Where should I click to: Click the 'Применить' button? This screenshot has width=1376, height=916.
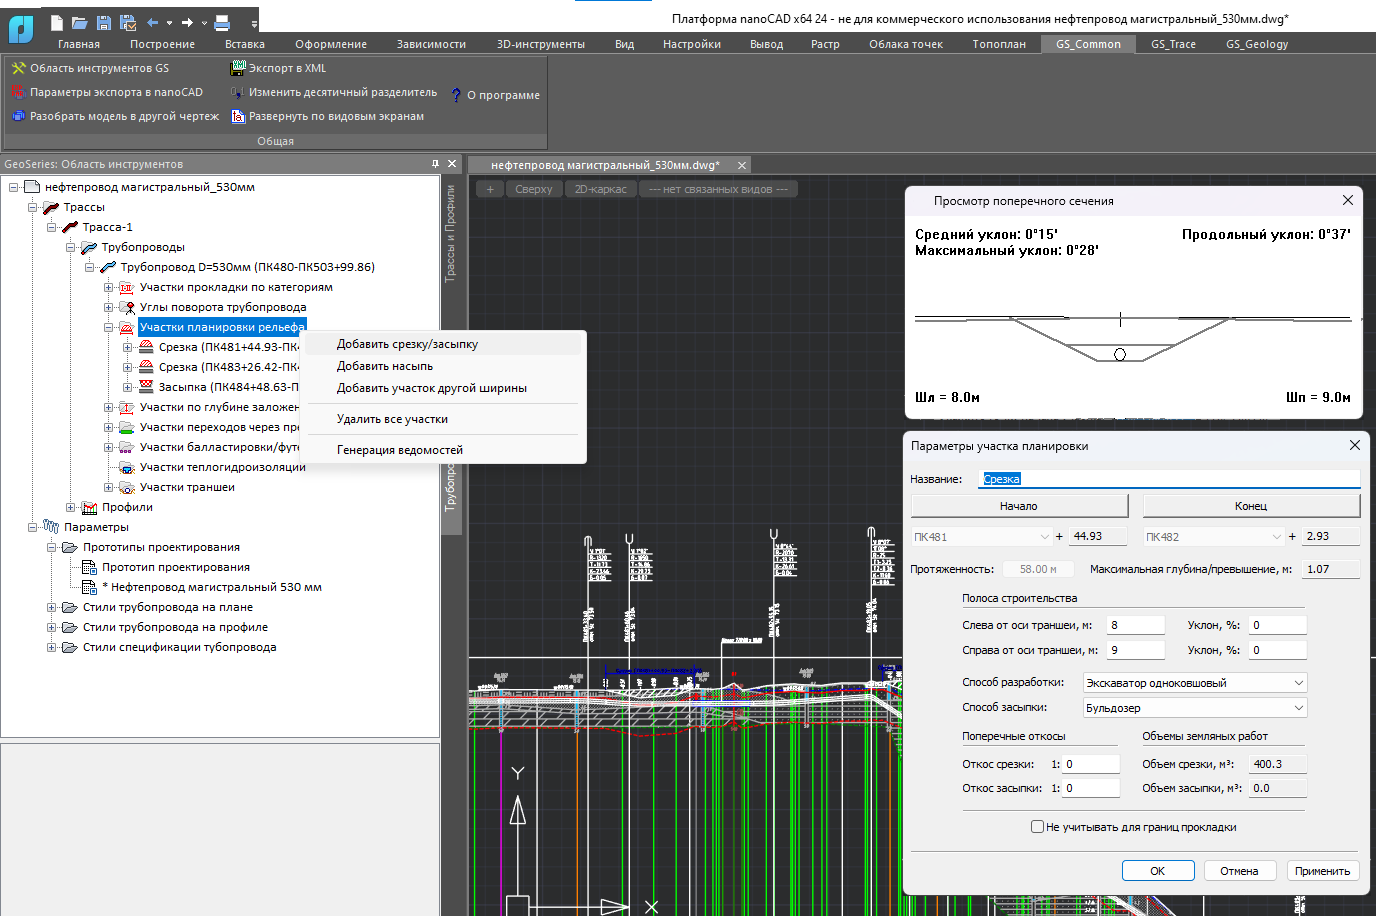1322,871
